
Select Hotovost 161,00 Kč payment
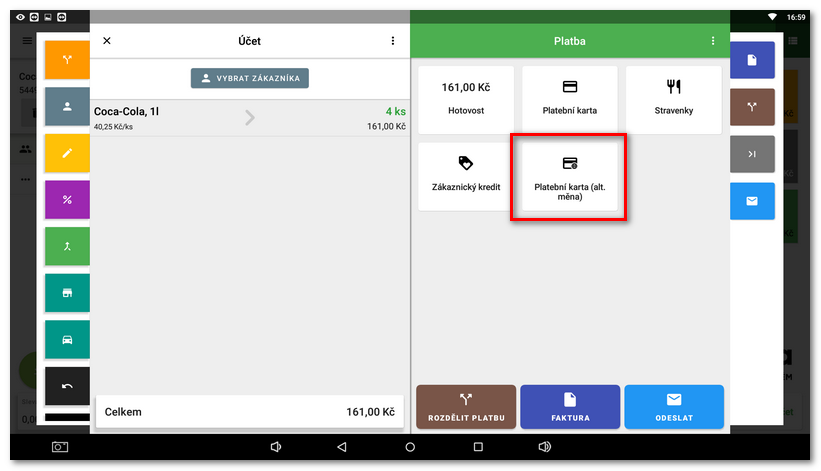tap(466, 99)
